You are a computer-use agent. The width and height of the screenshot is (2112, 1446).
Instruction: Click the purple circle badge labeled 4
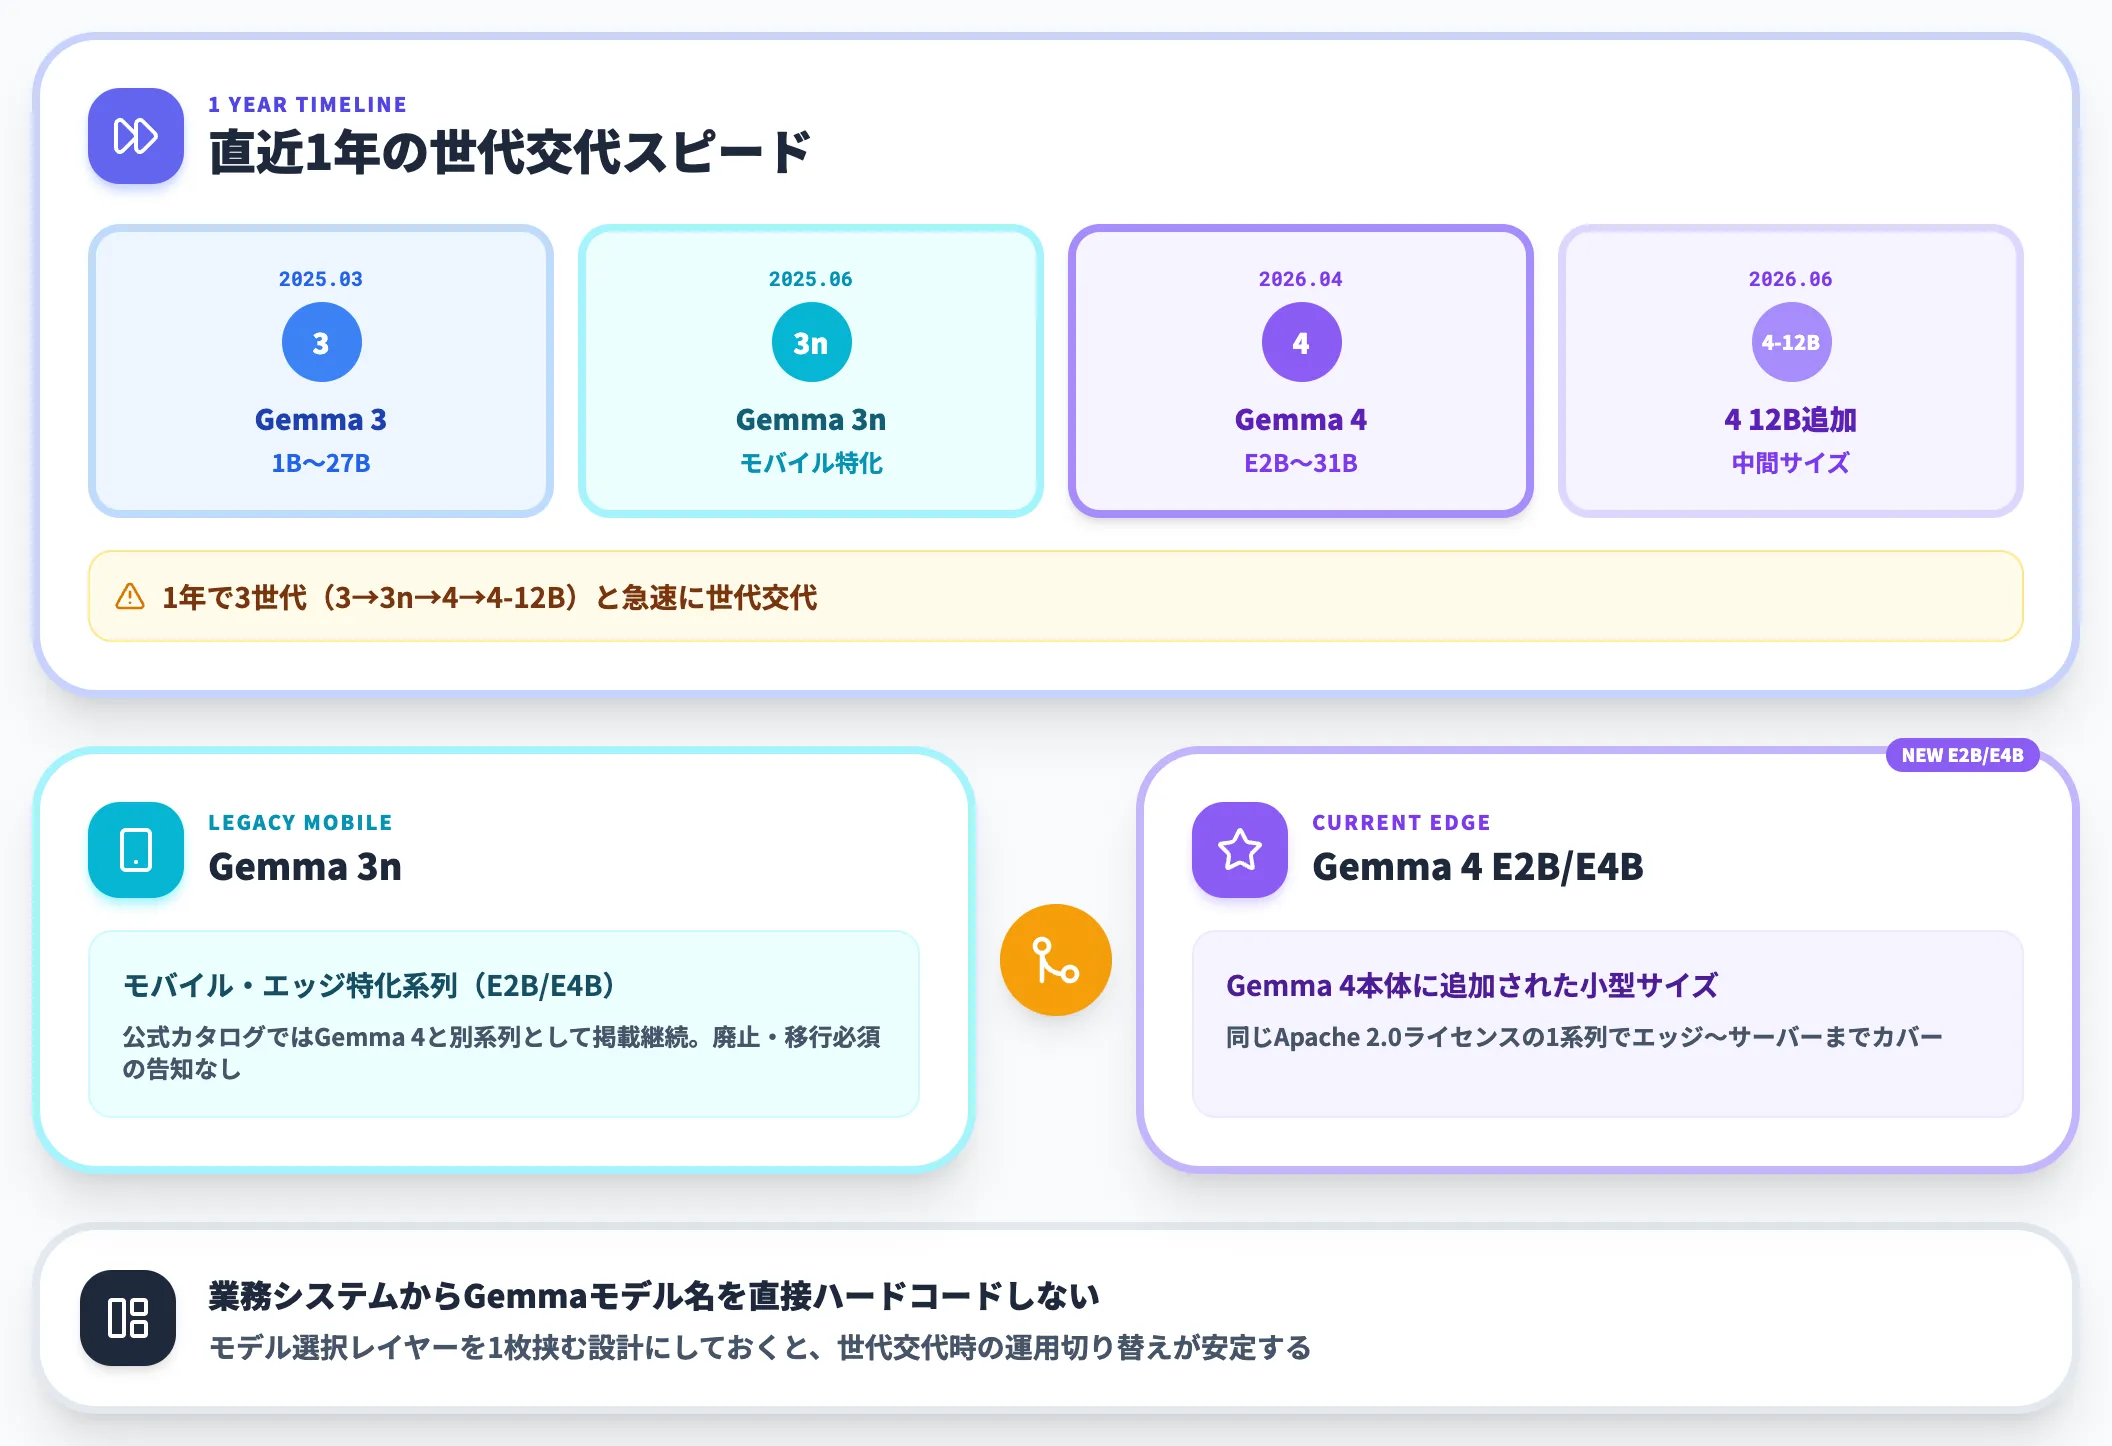1301,342
